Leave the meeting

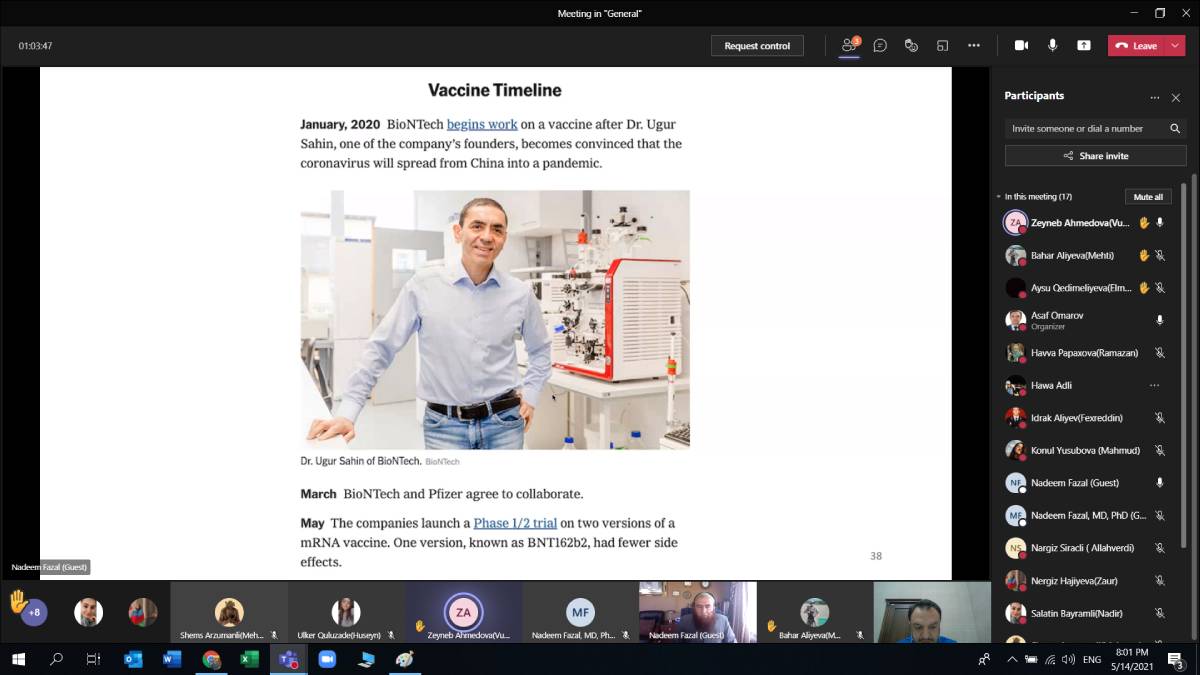coord(1137,46)
